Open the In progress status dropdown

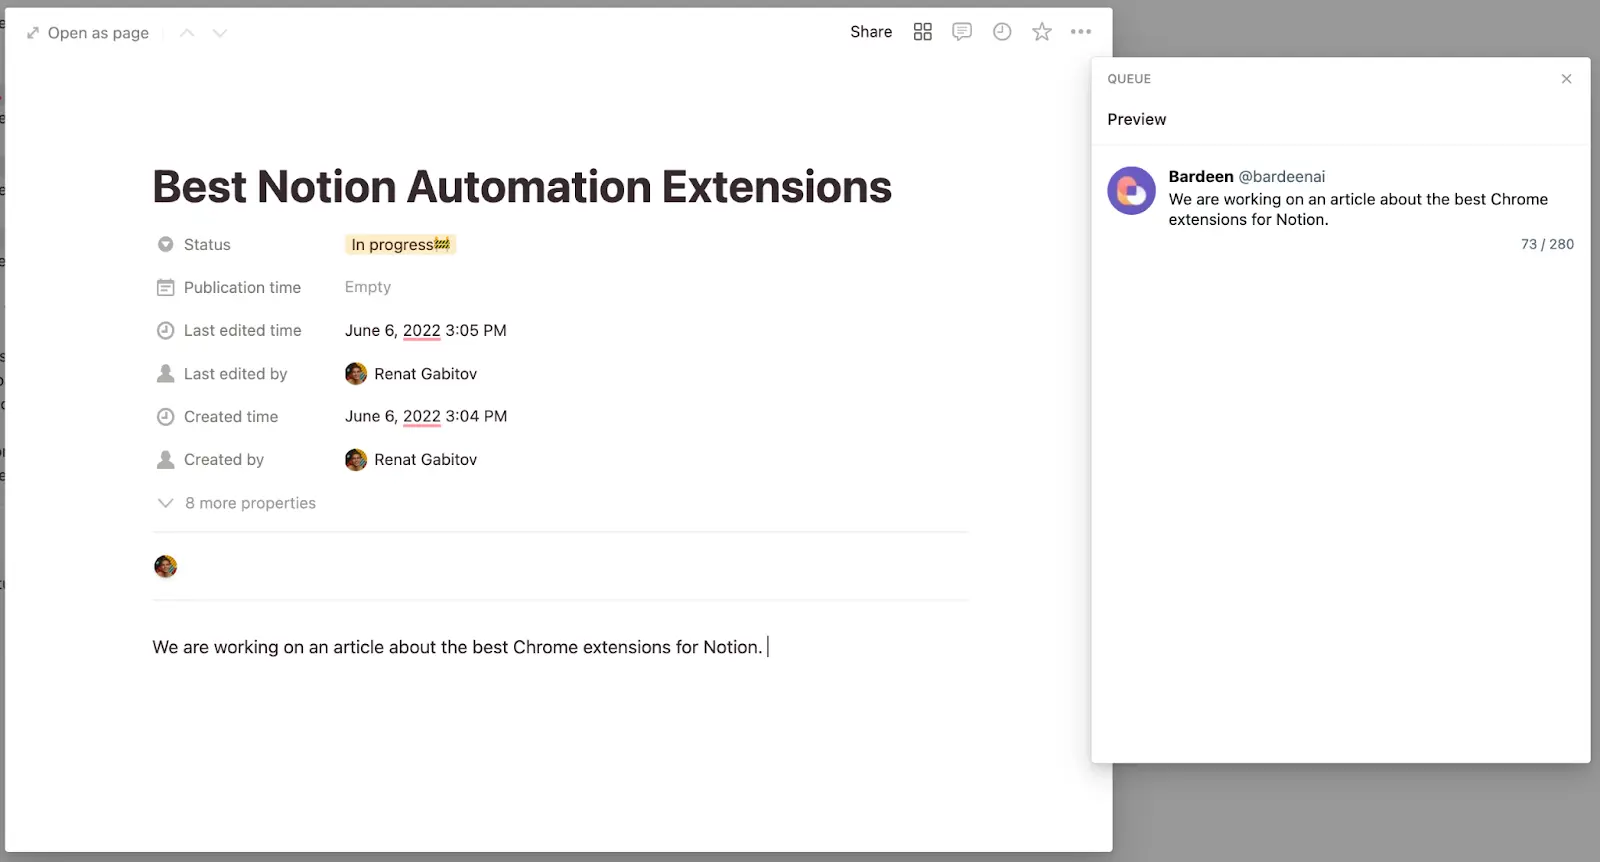click(401, 245)
